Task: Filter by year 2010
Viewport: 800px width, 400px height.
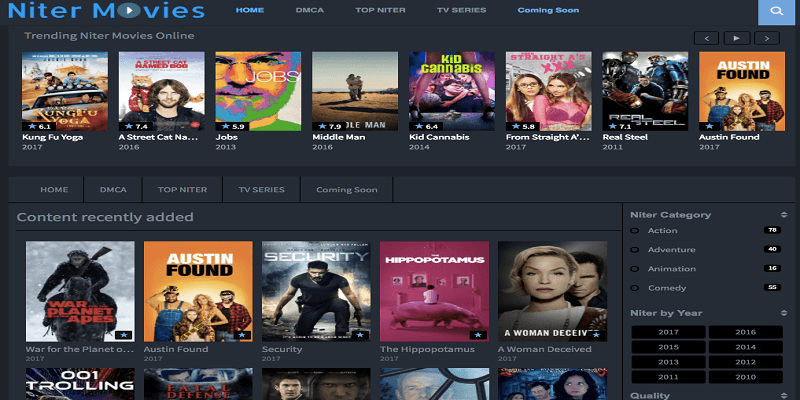Action: pos(745,377)
